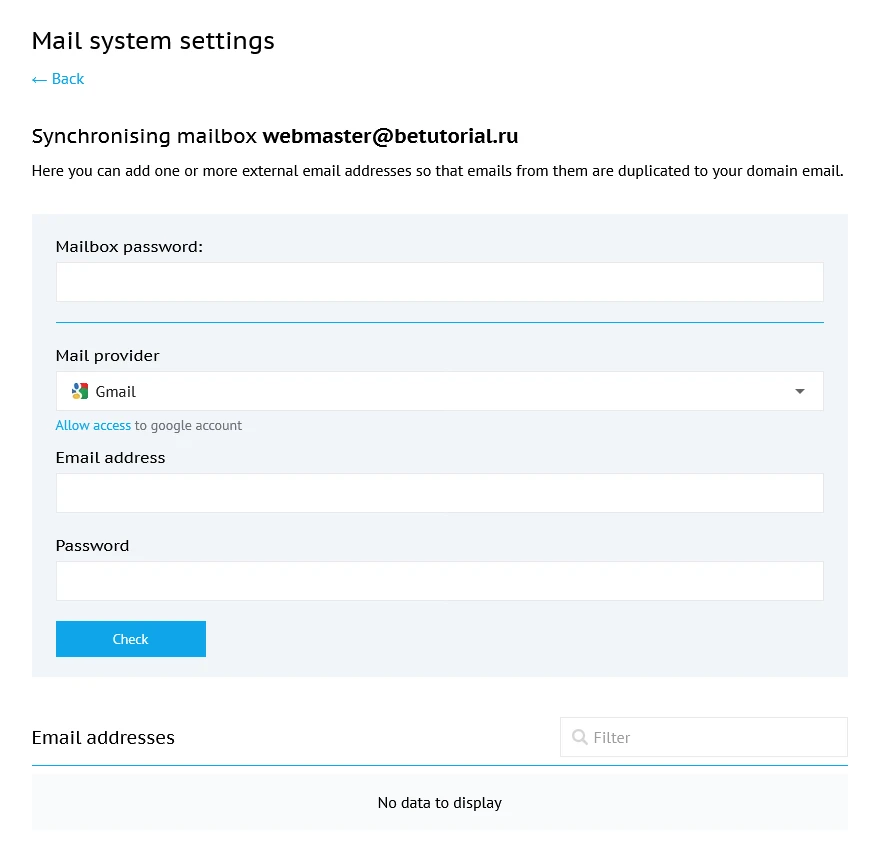880x861 pixels.
Task: Click the Synchronising mailbox heading text
Action: pos(146,136)
